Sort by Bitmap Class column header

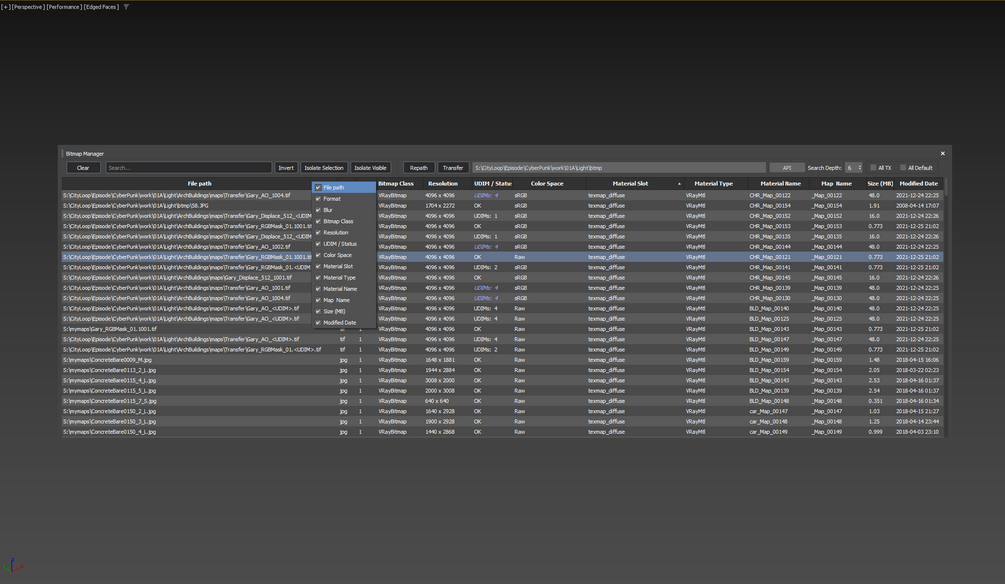tap(395, 184)
